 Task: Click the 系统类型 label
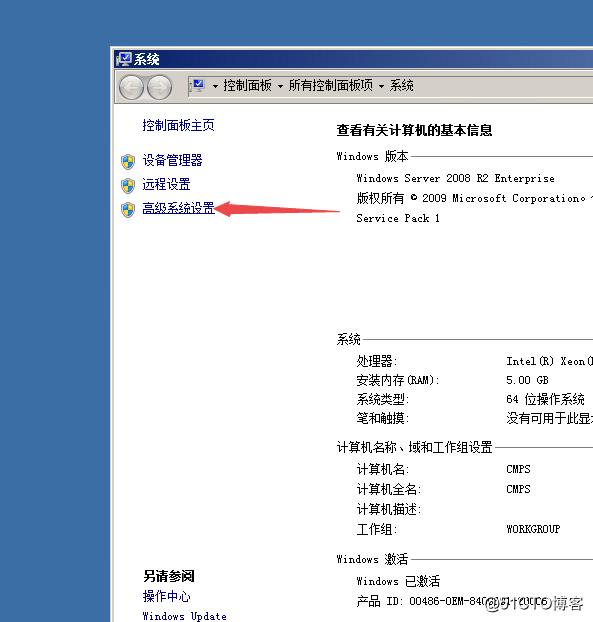[382, 399]
